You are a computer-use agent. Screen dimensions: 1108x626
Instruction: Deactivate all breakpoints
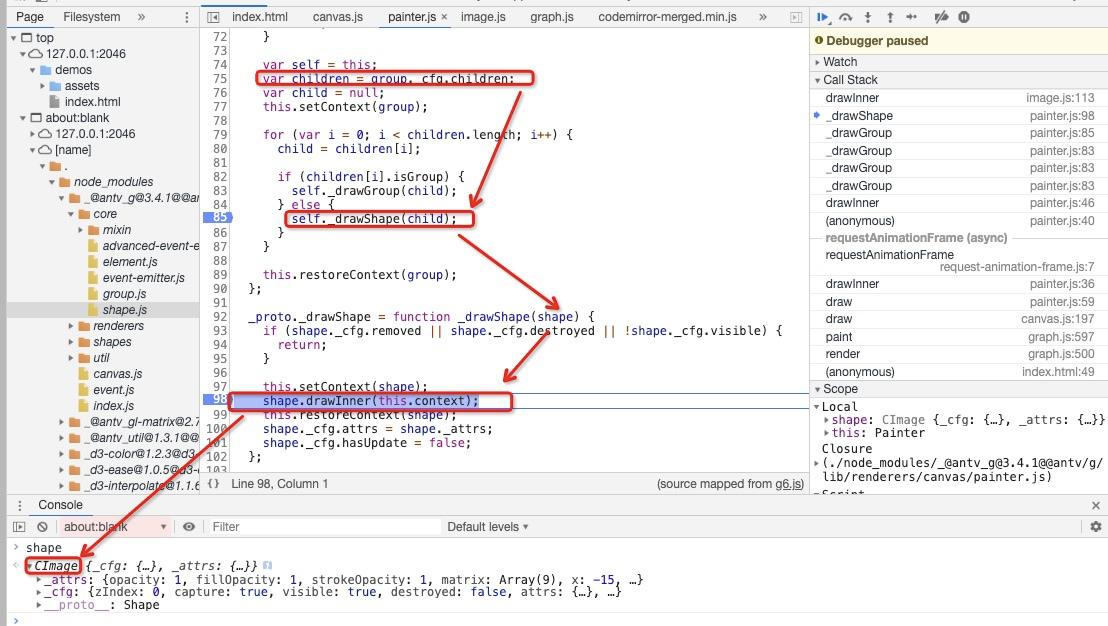pyautogui.click(x=941, y=17)
